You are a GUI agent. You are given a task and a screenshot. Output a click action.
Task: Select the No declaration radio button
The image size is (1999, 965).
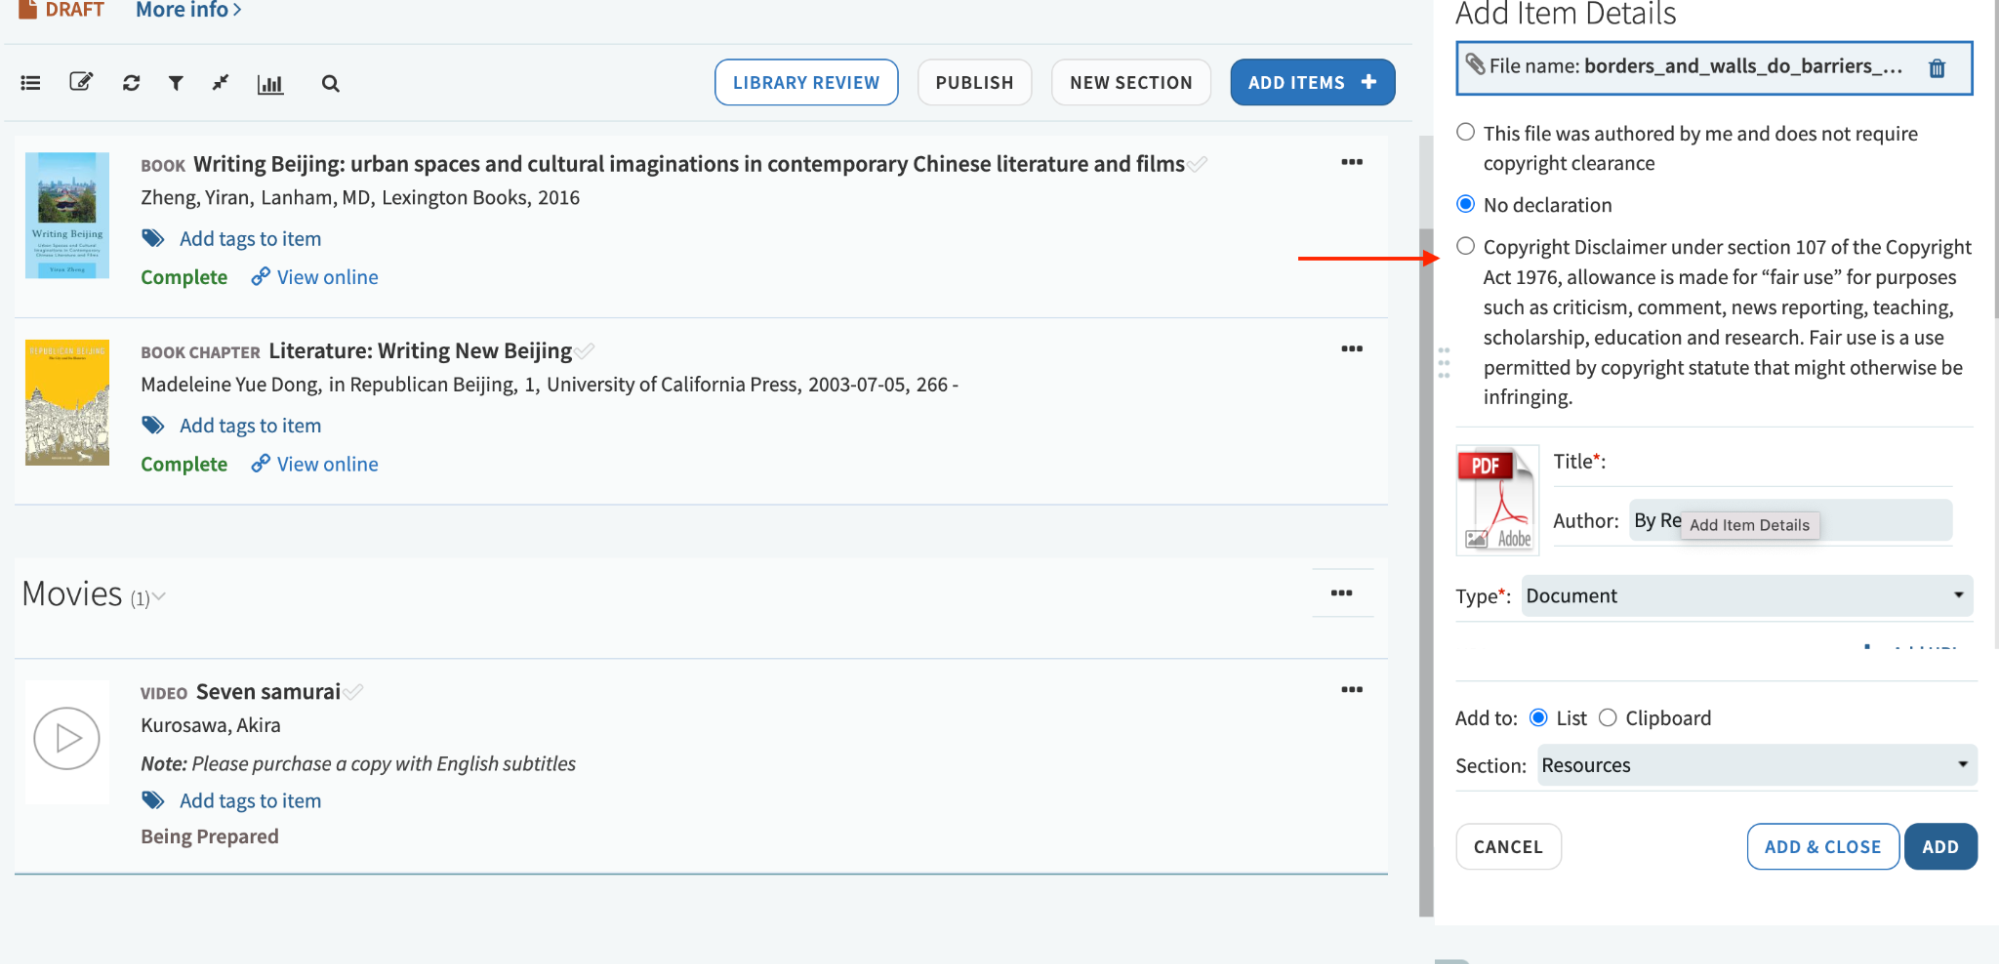coord(1465,203)
